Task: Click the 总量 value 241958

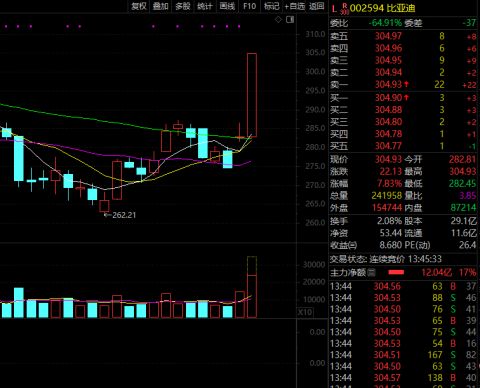Action: [x=387, y=195]
